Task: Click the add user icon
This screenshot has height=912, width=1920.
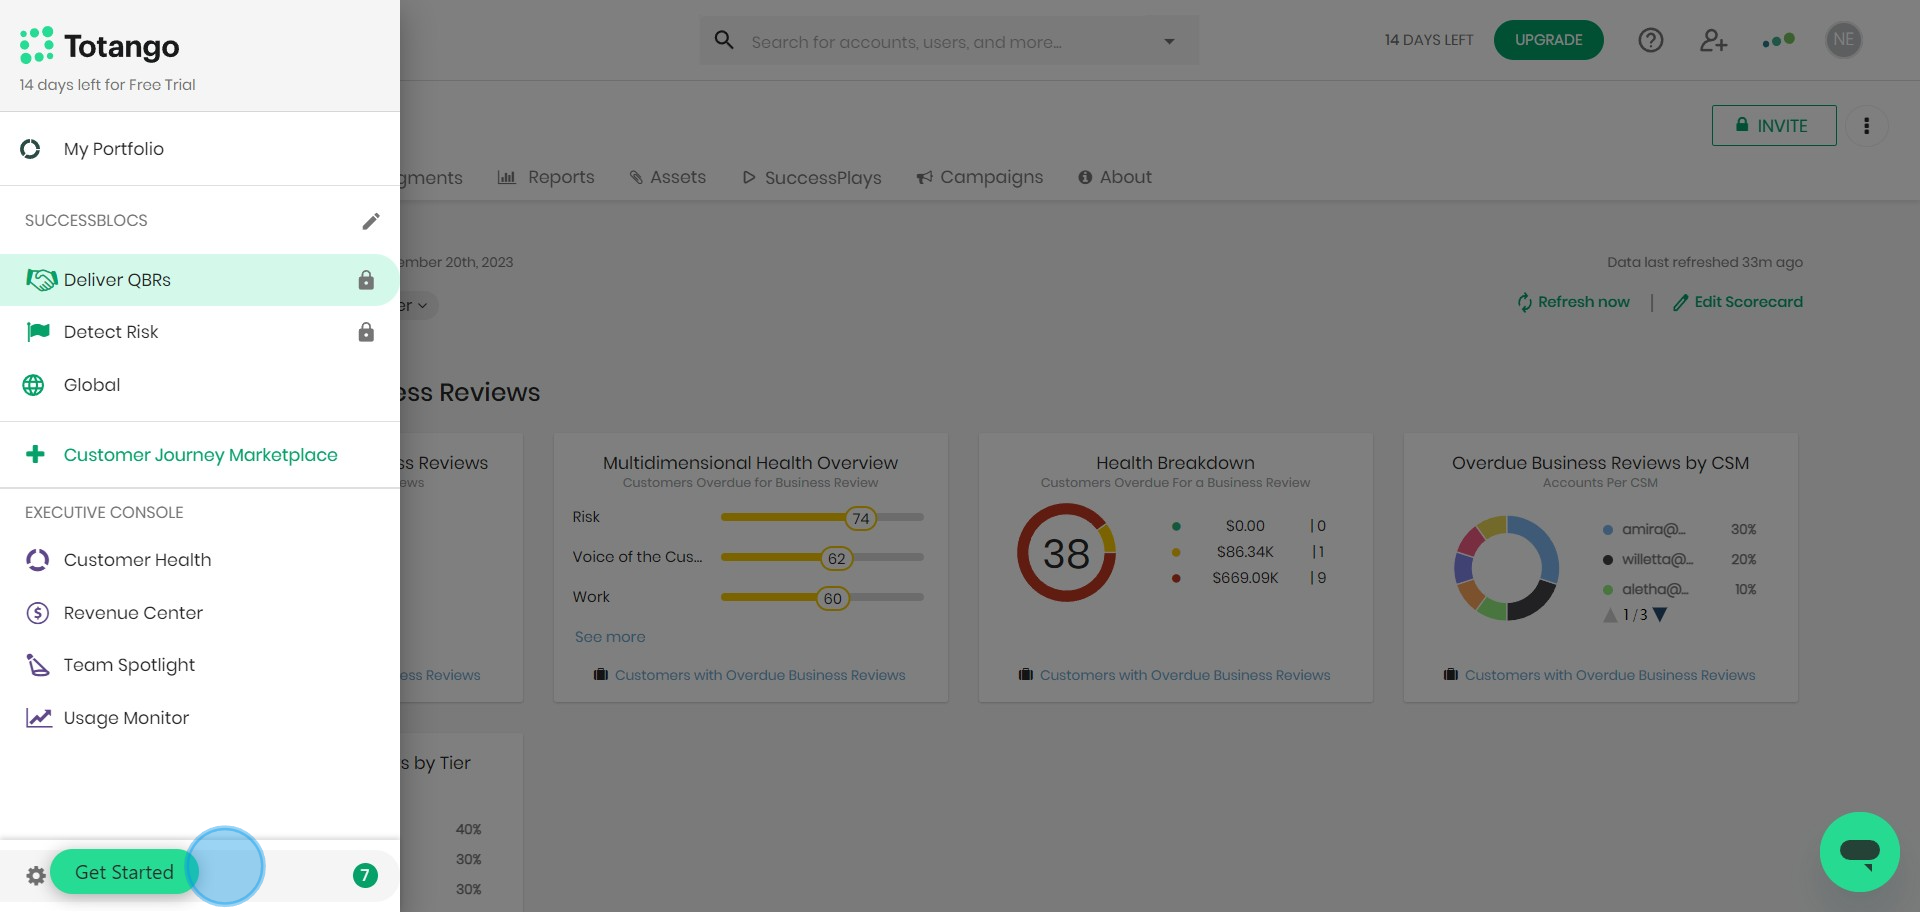Action: (1714, 40)
